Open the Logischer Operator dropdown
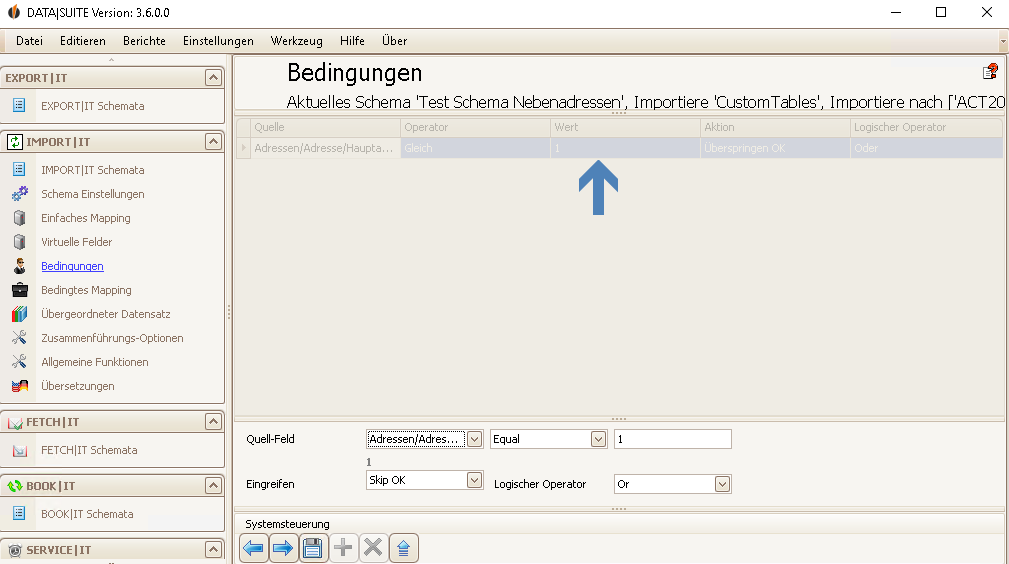Viewport: 1009px width, 564px height. click(x=722, y=484)
